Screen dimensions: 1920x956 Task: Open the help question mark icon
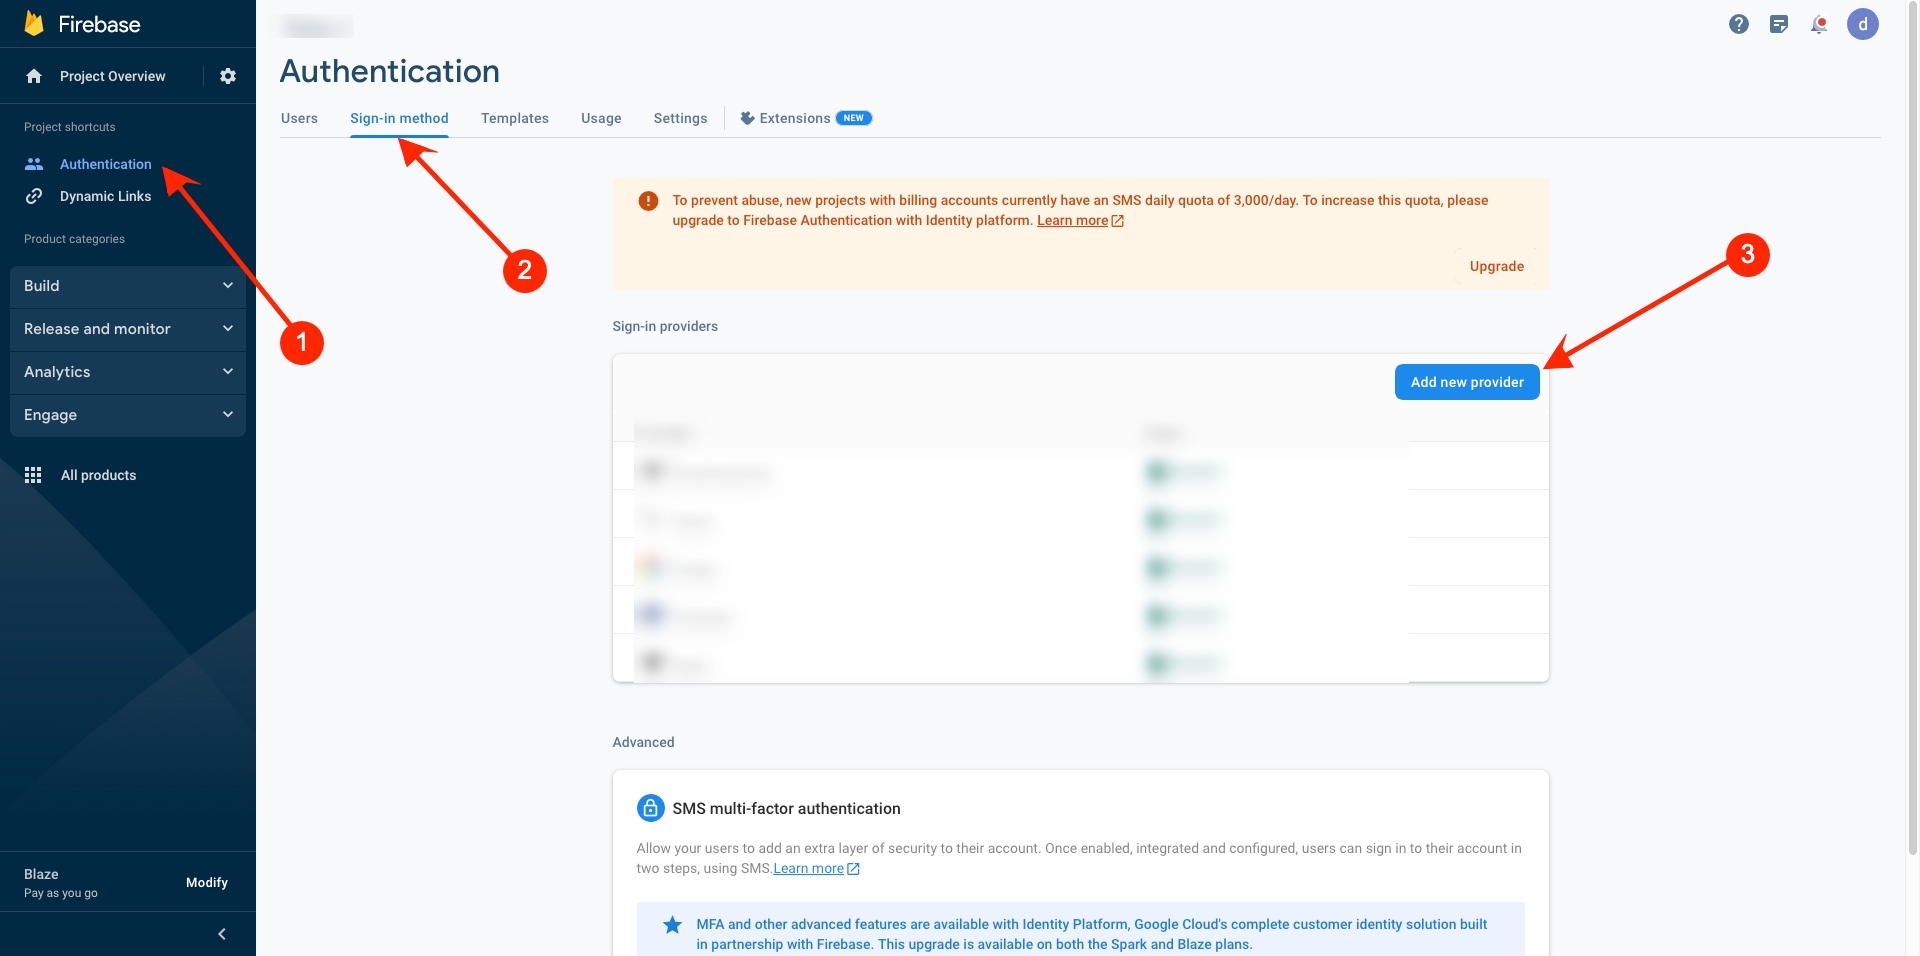(x=1739, y=24)
